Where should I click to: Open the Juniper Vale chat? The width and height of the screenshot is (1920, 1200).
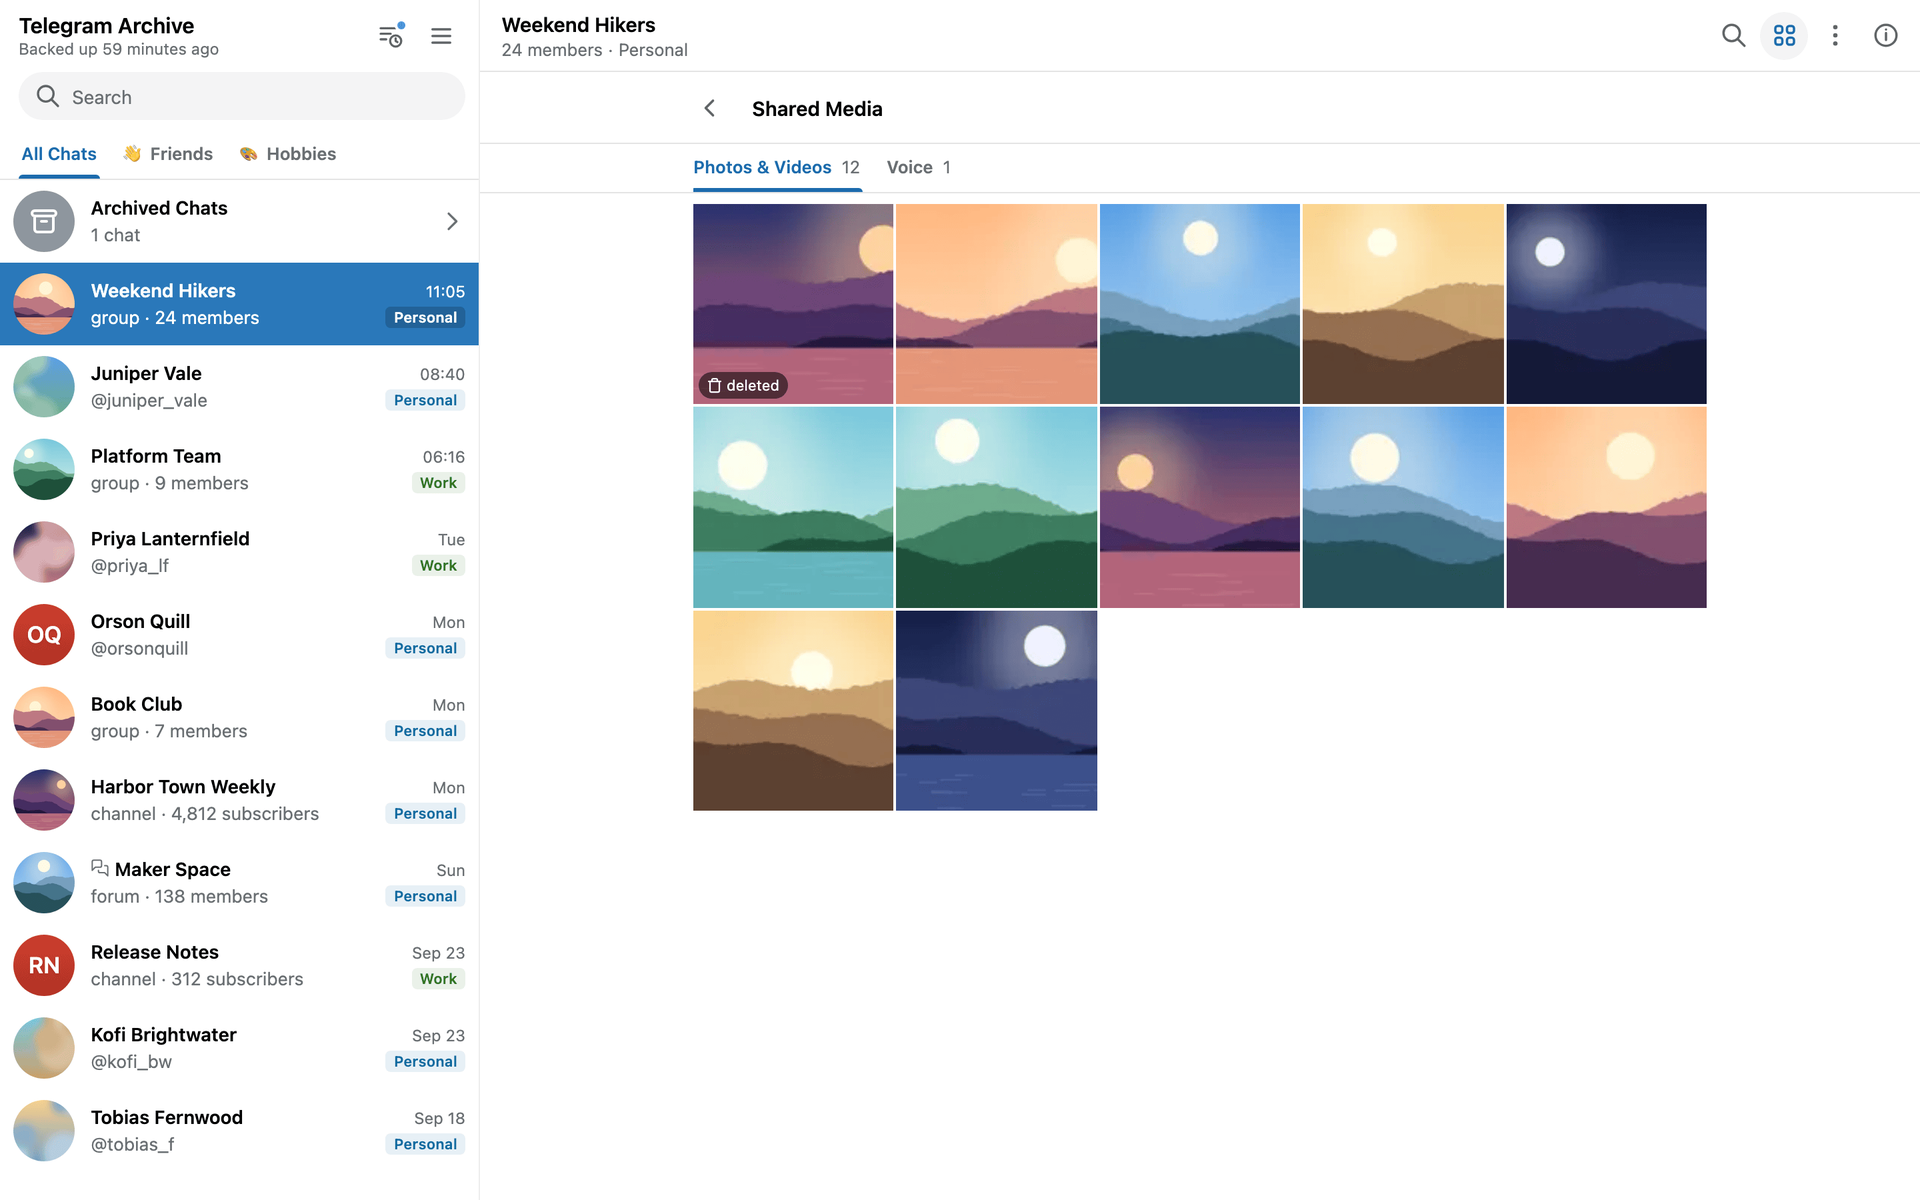click(x=239, y=387)
